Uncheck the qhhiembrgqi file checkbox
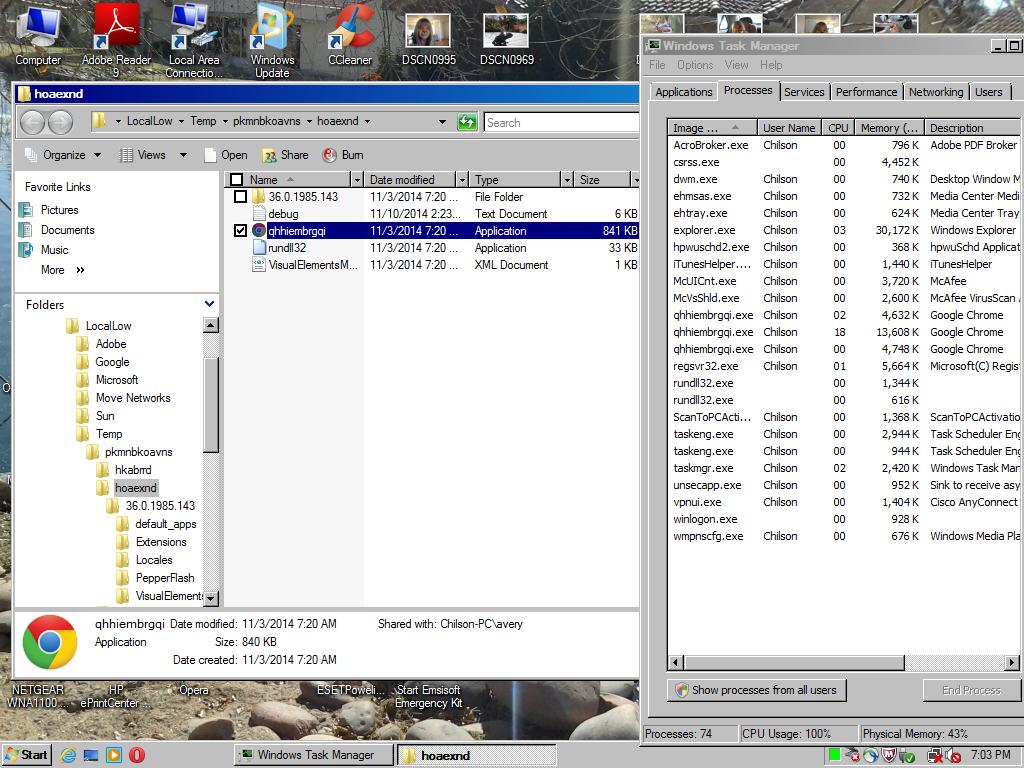The height and width of the screenshot is (768, 1024). tap(240, 231)
